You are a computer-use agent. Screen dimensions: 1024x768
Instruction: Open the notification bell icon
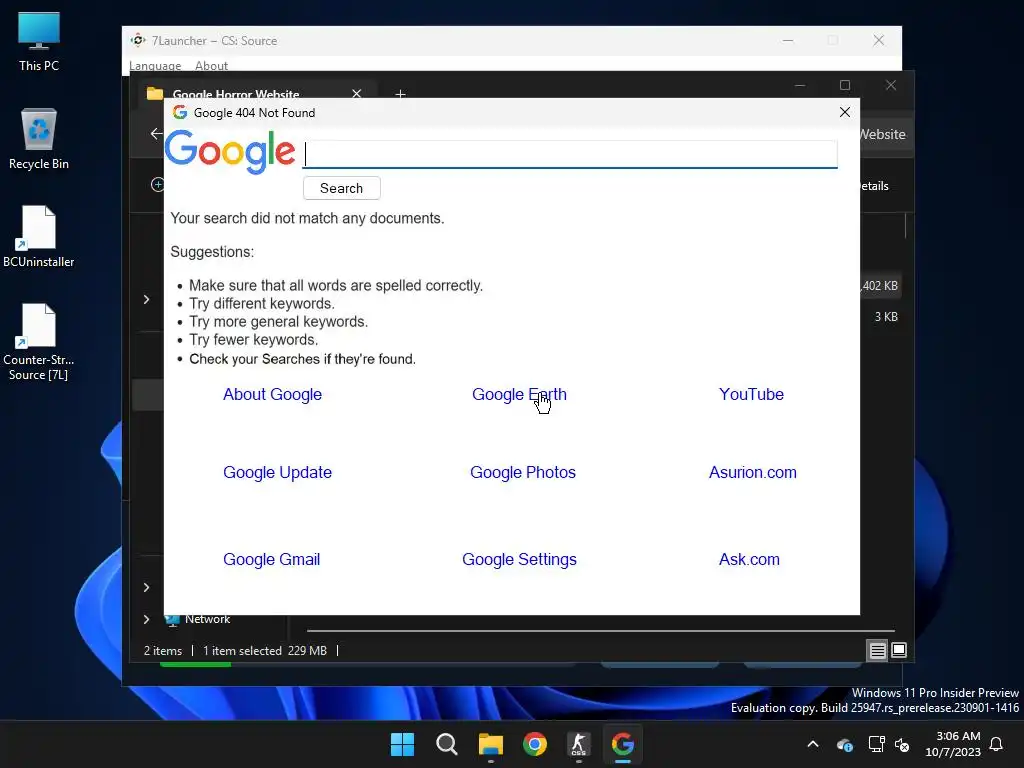[x=997, y=744]
